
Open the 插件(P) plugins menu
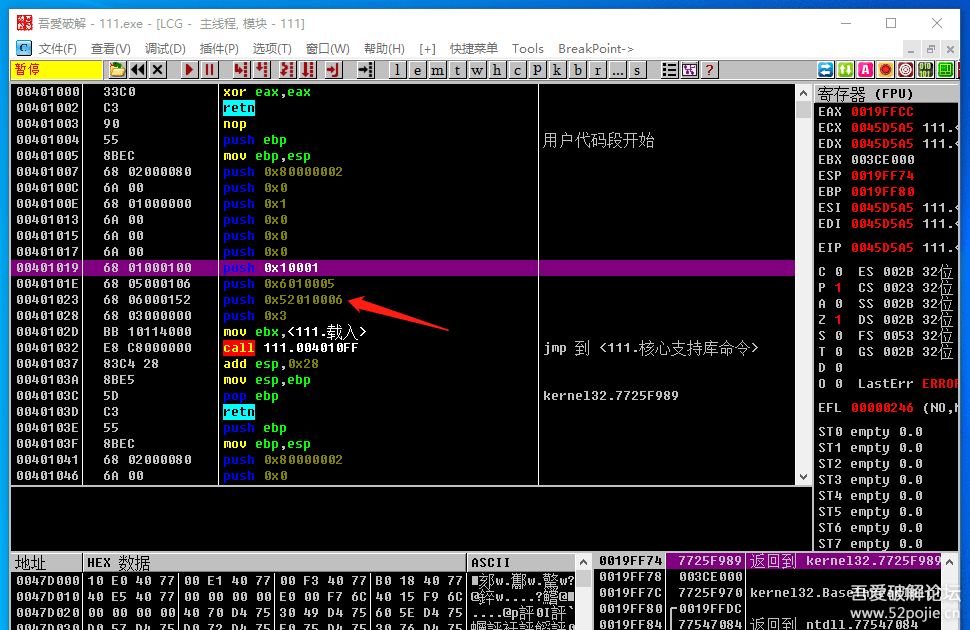219,48
